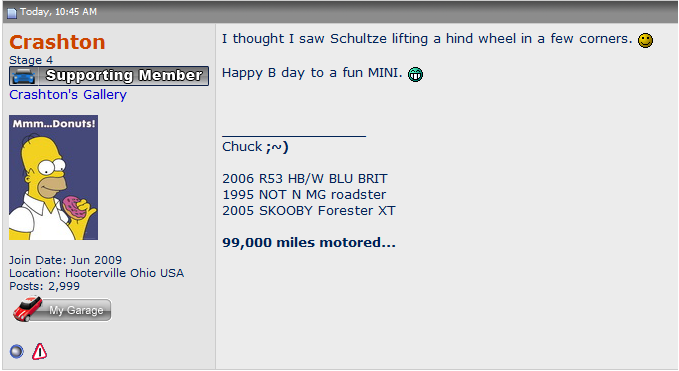This screenshot has width=679, height=371.
Task: Open the Crashton username profile link
Action: pos(57,42)
